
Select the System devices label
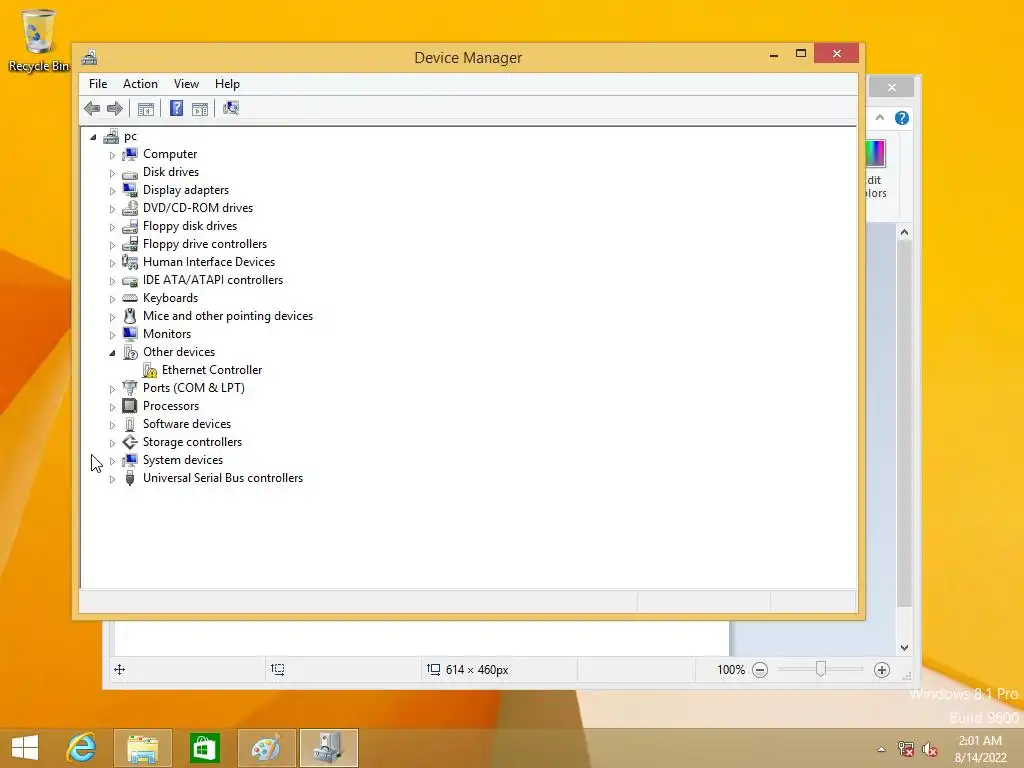click(x=183, y=460)
